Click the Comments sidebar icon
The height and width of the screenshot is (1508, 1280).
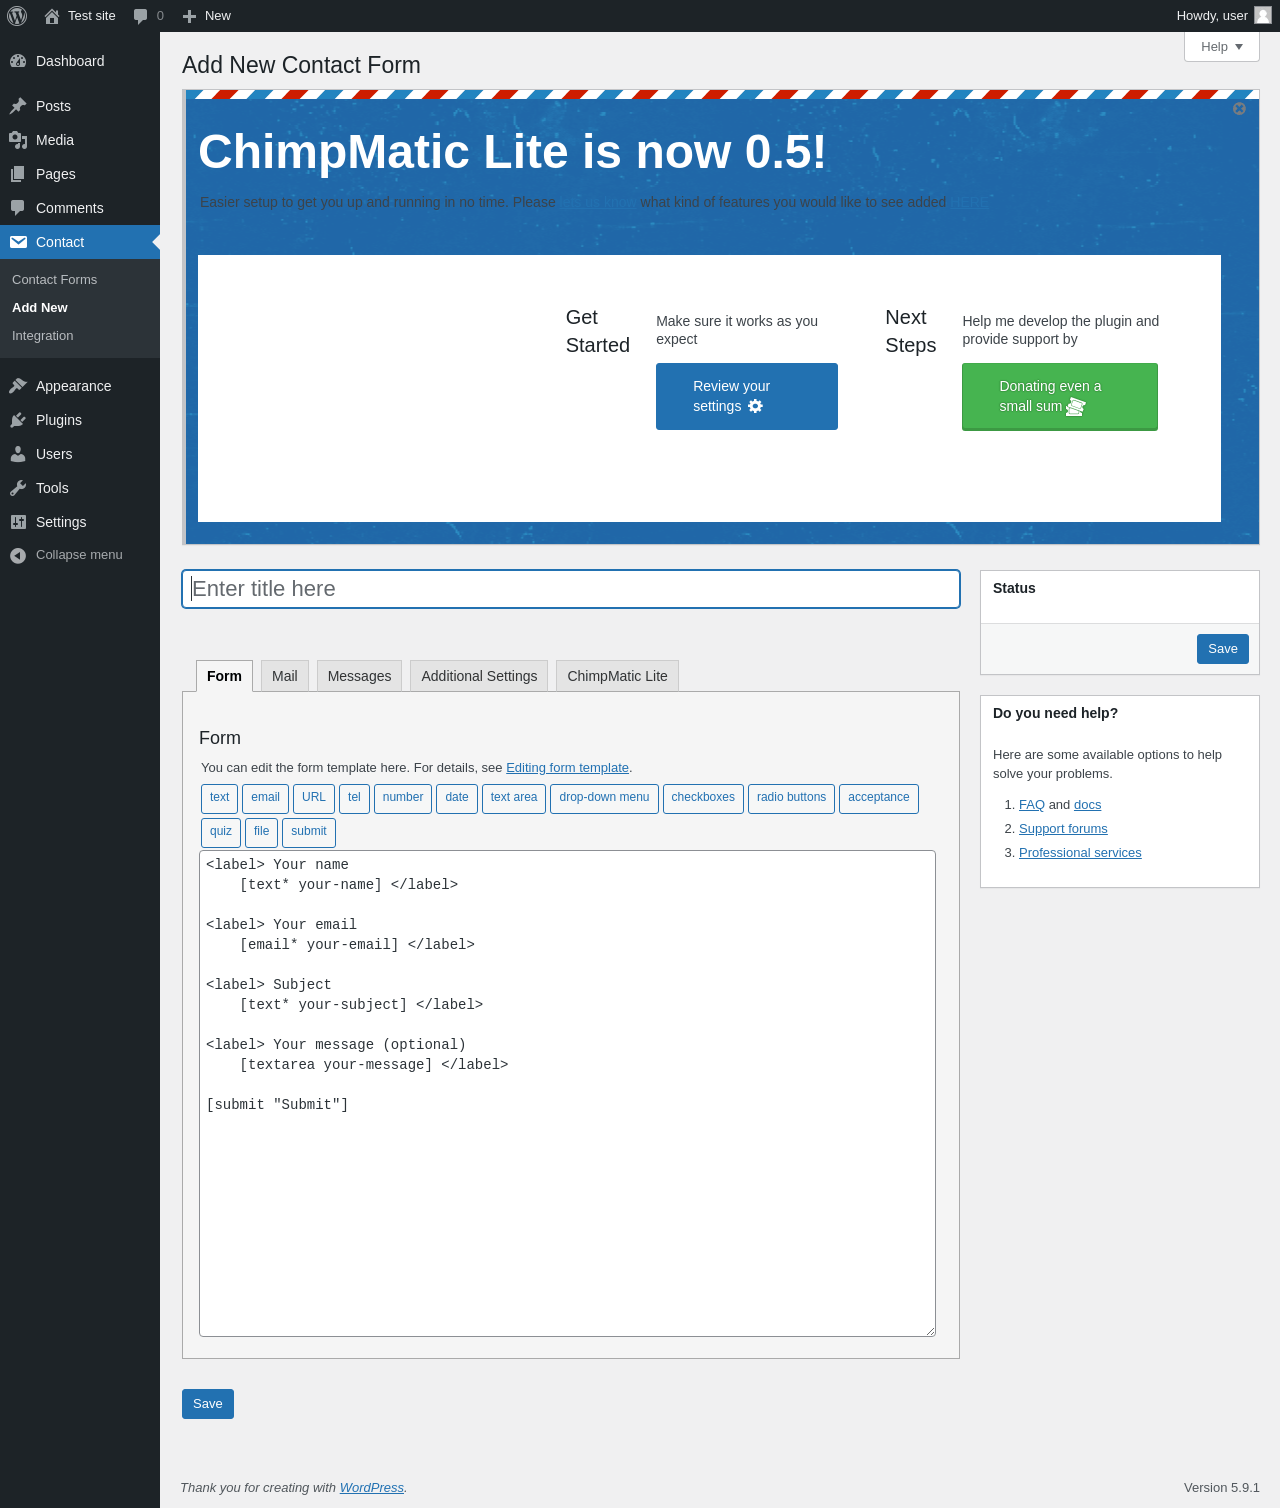tap(18, 208)
